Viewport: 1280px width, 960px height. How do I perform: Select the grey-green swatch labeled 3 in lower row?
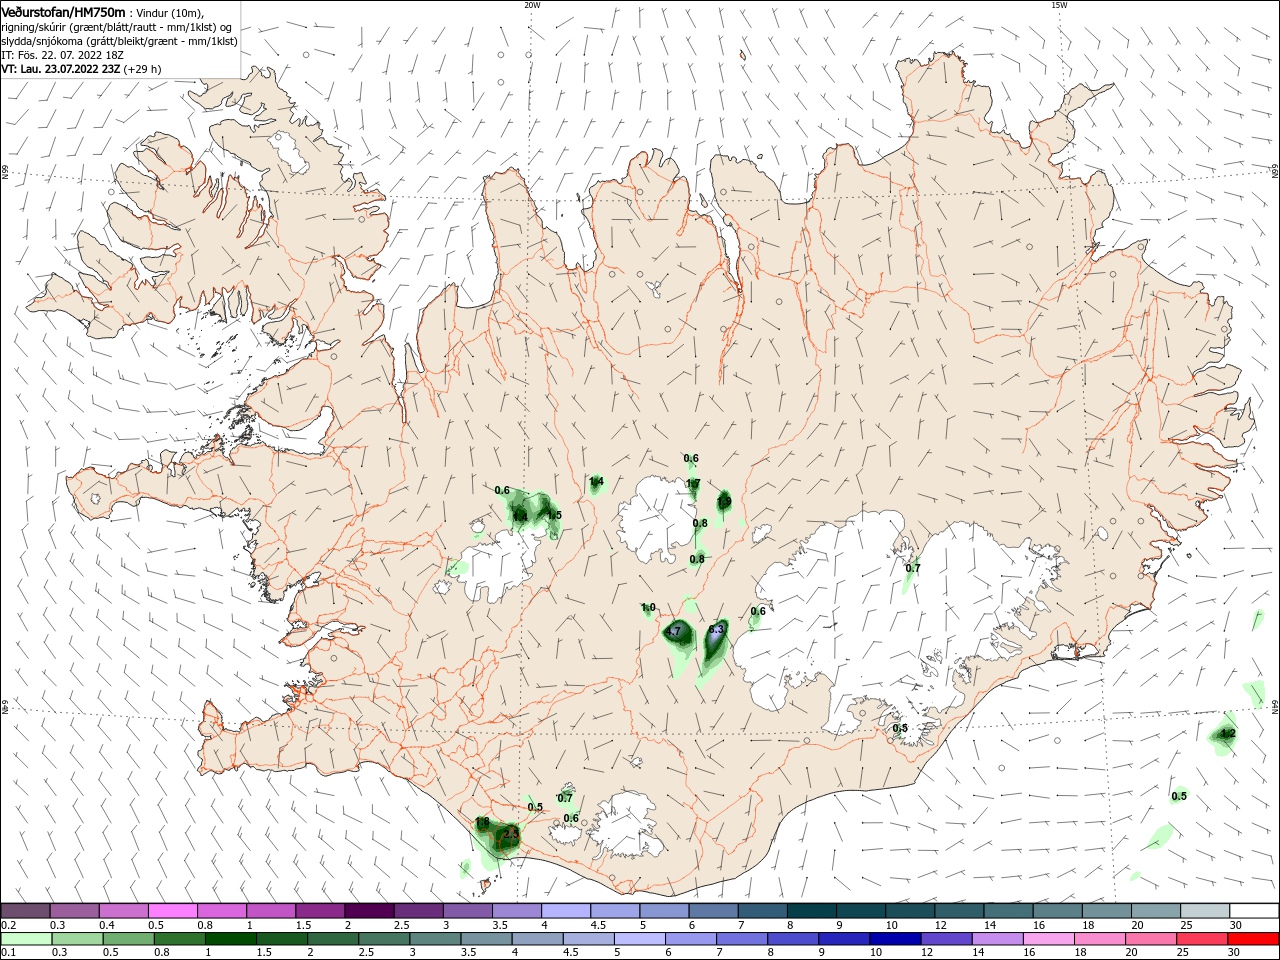point(436,939)
